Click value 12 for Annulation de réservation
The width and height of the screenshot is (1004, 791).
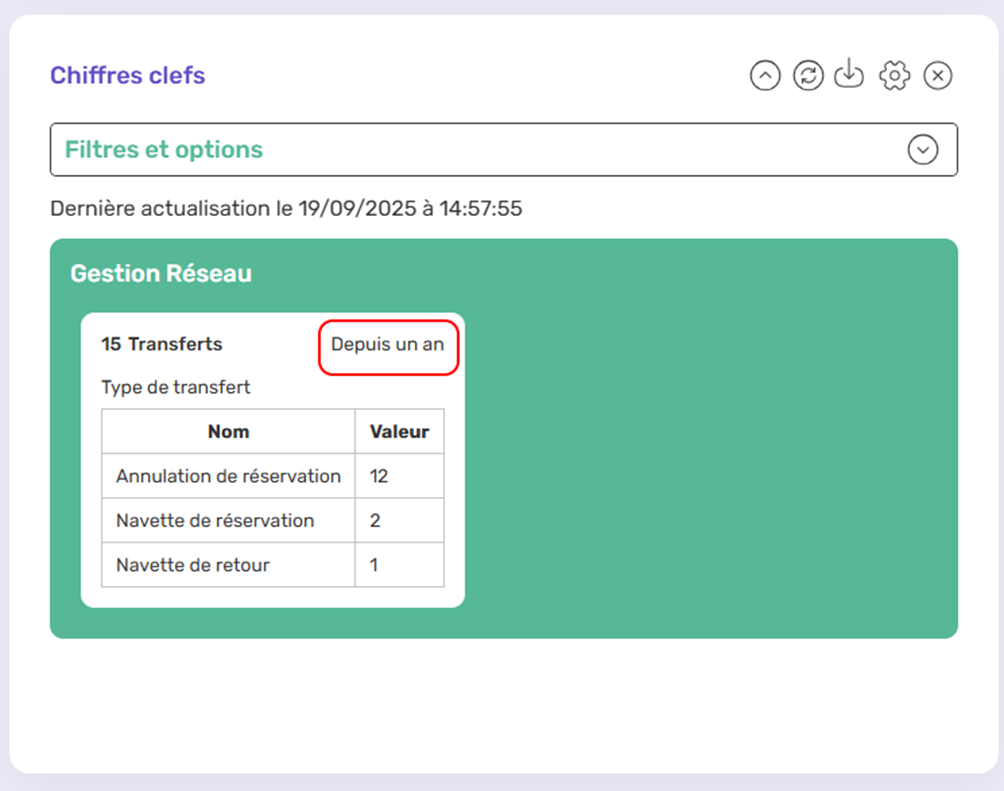tap(379, 476)
